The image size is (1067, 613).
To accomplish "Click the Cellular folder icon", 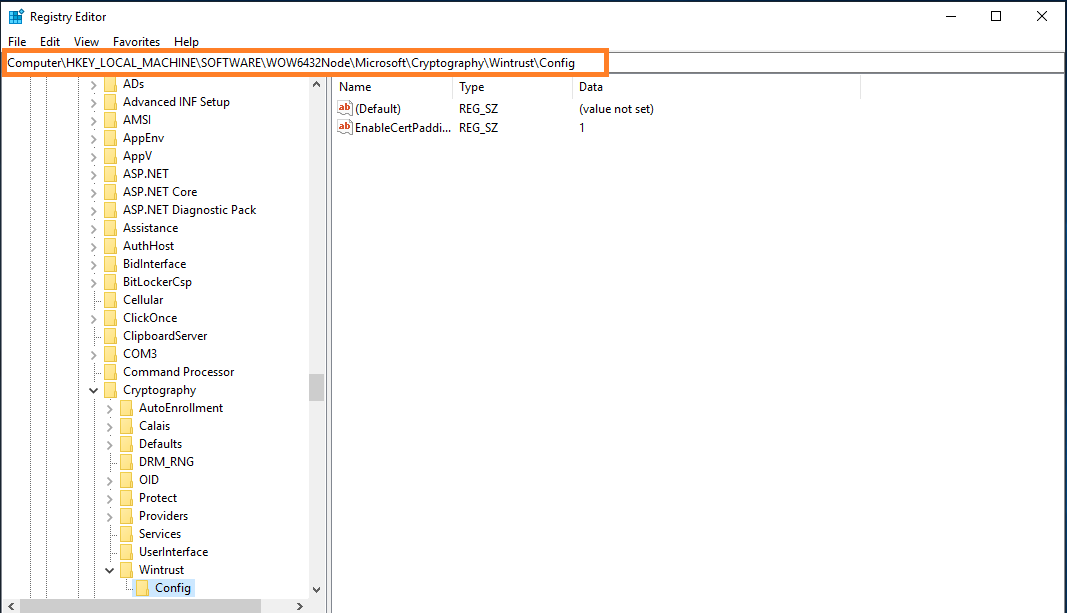I will click(x=110, y=301).
